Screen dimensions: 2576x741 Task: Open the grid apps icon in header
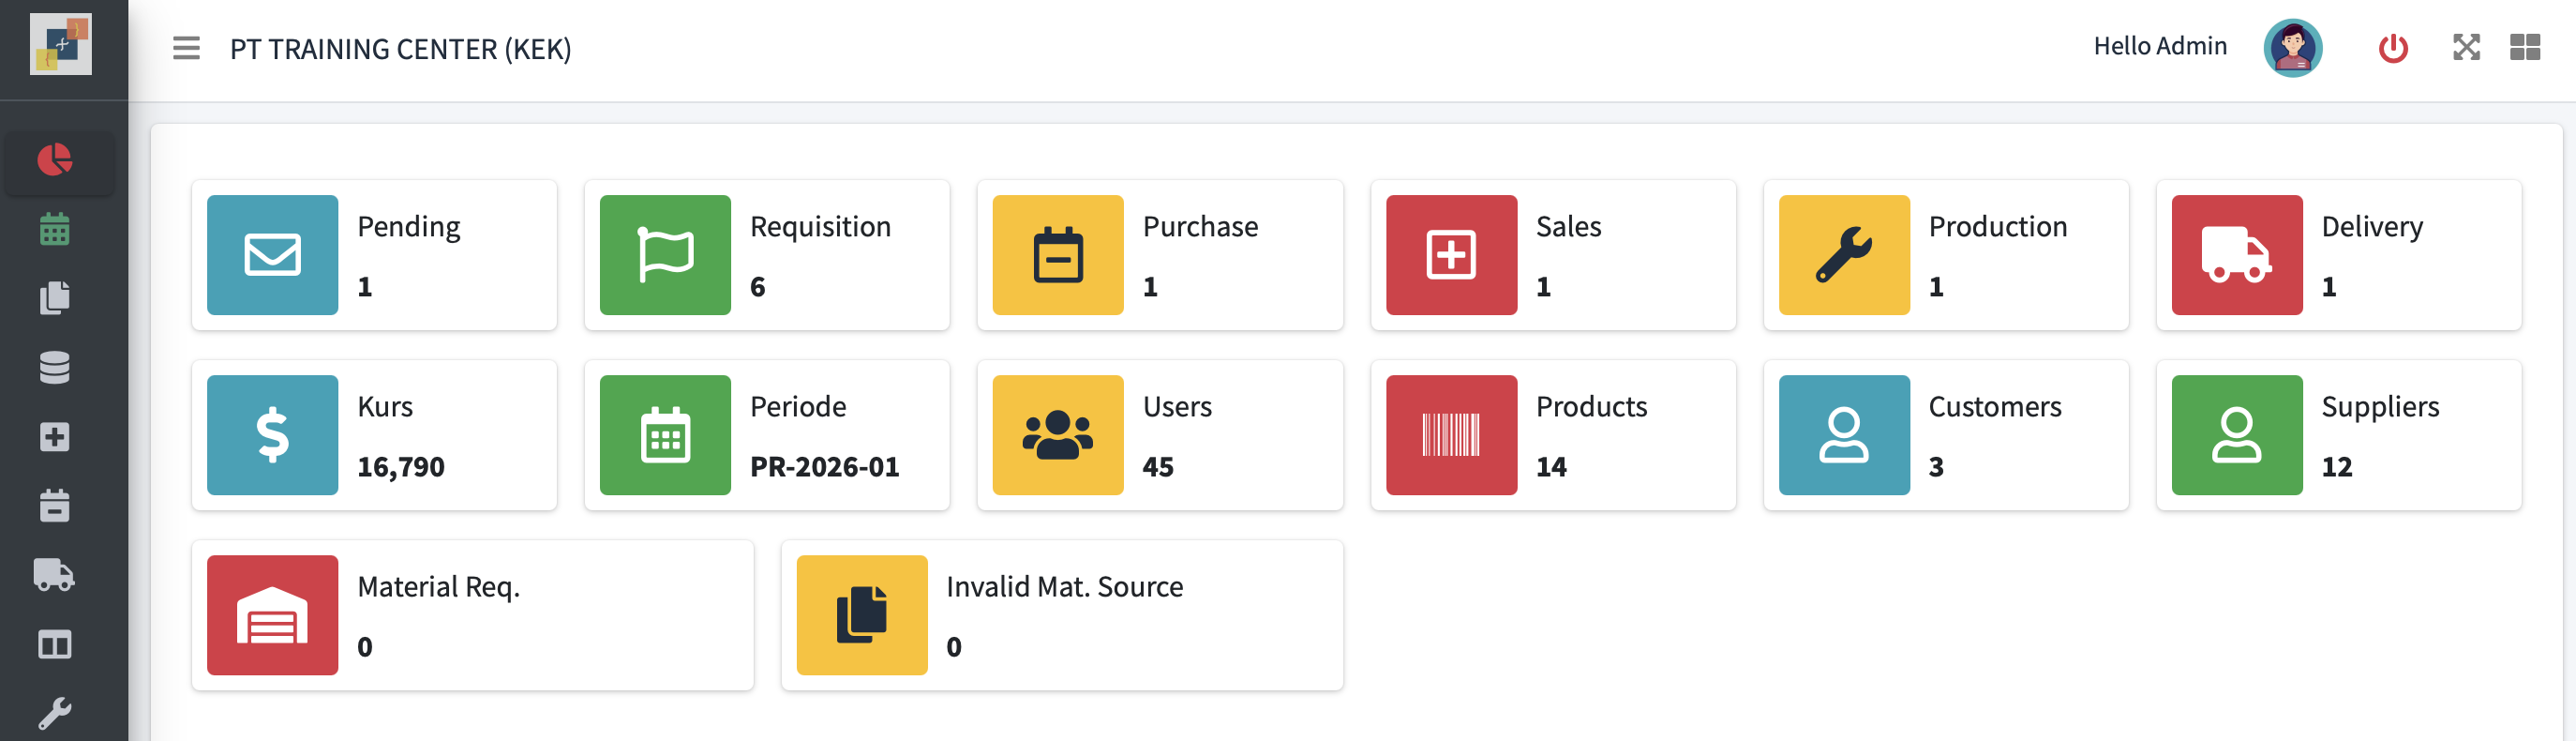(x=2524, y=48)
